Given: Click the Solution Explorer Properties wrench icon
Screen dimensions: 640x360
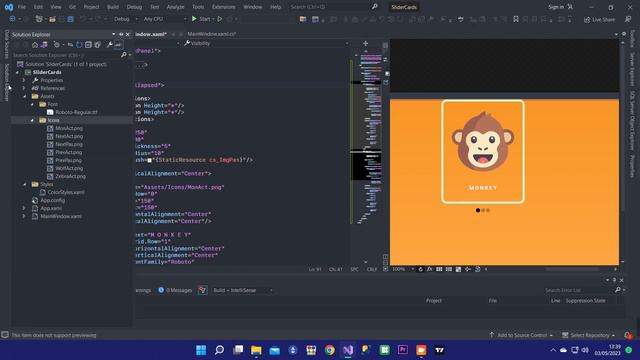Looking at the screenshot, I should 109,45.
